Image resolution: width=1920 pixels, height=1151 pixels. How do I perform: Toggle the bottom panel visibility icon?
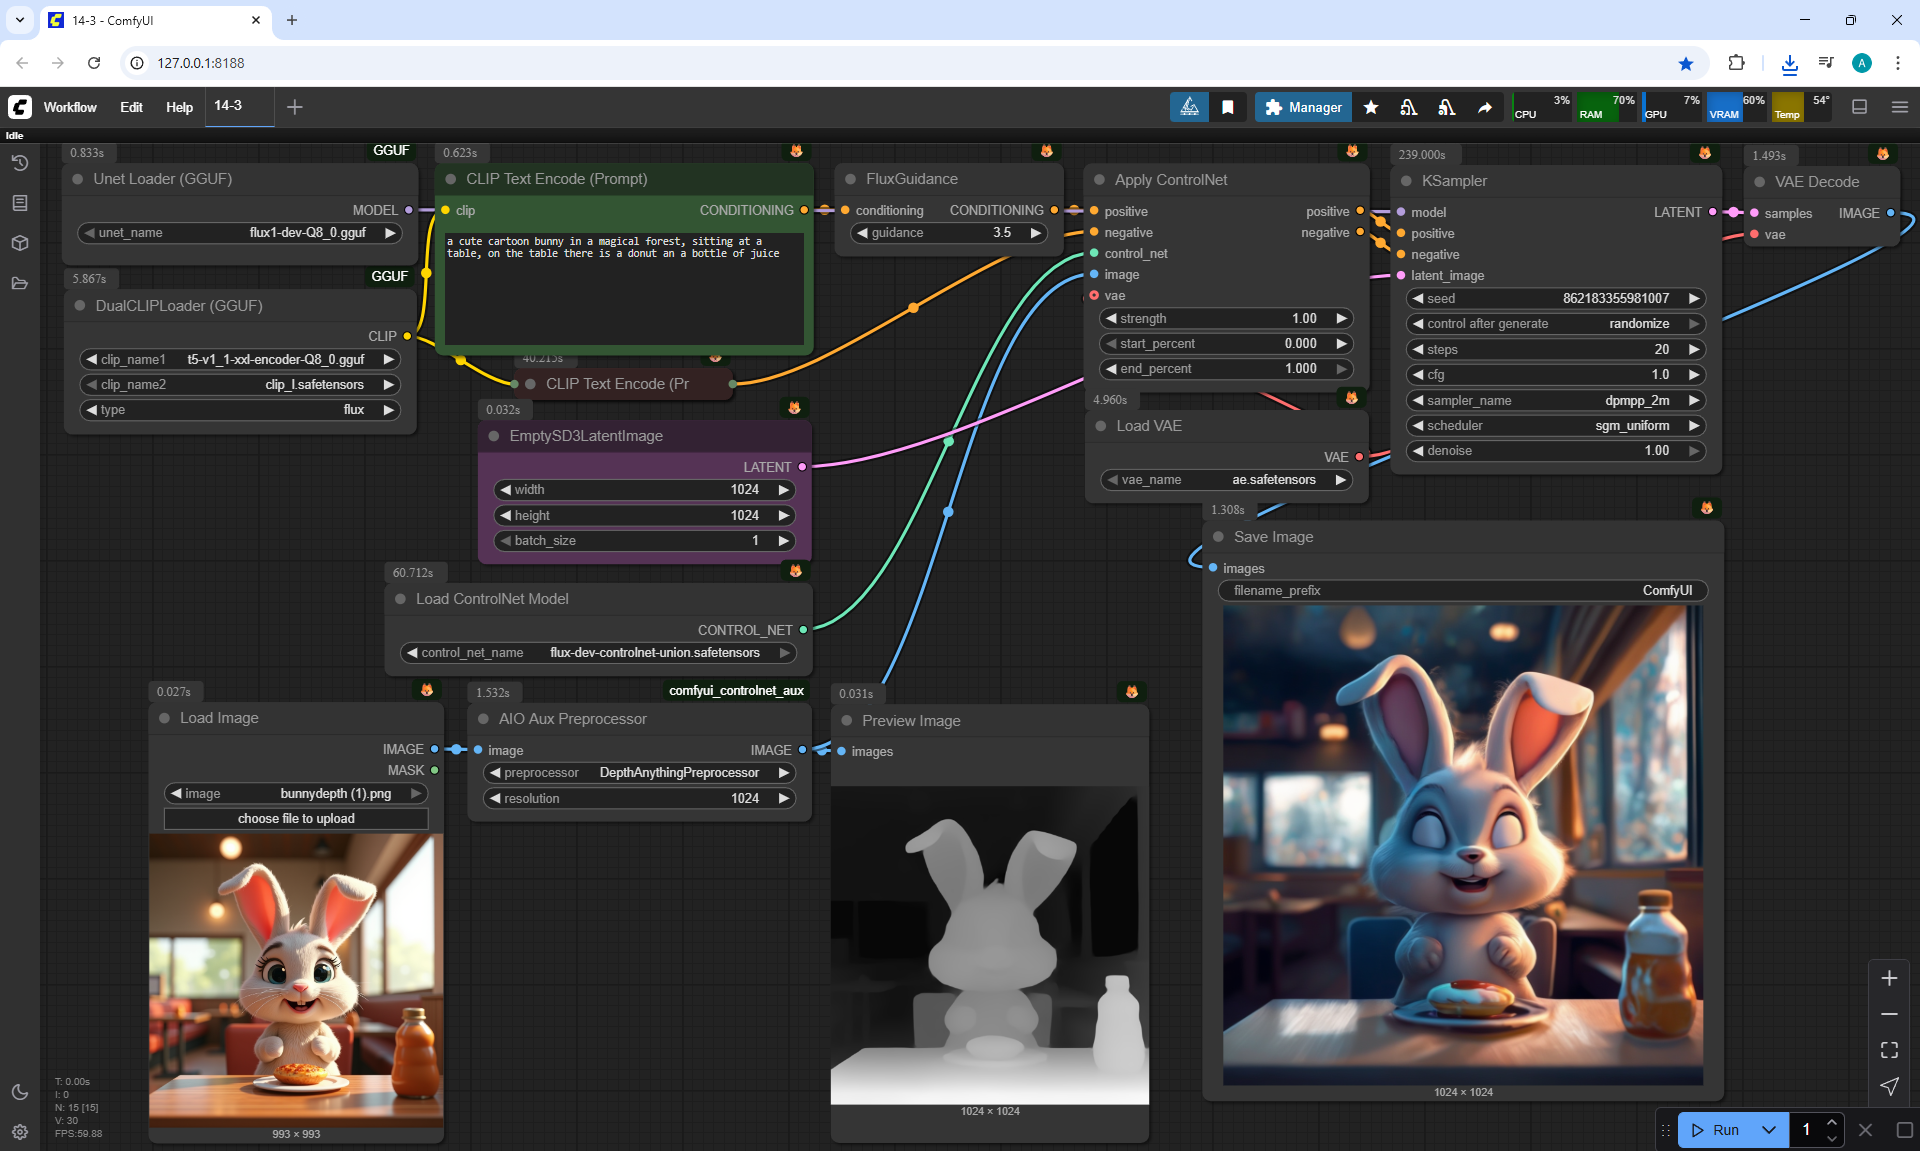point(1860,107)
